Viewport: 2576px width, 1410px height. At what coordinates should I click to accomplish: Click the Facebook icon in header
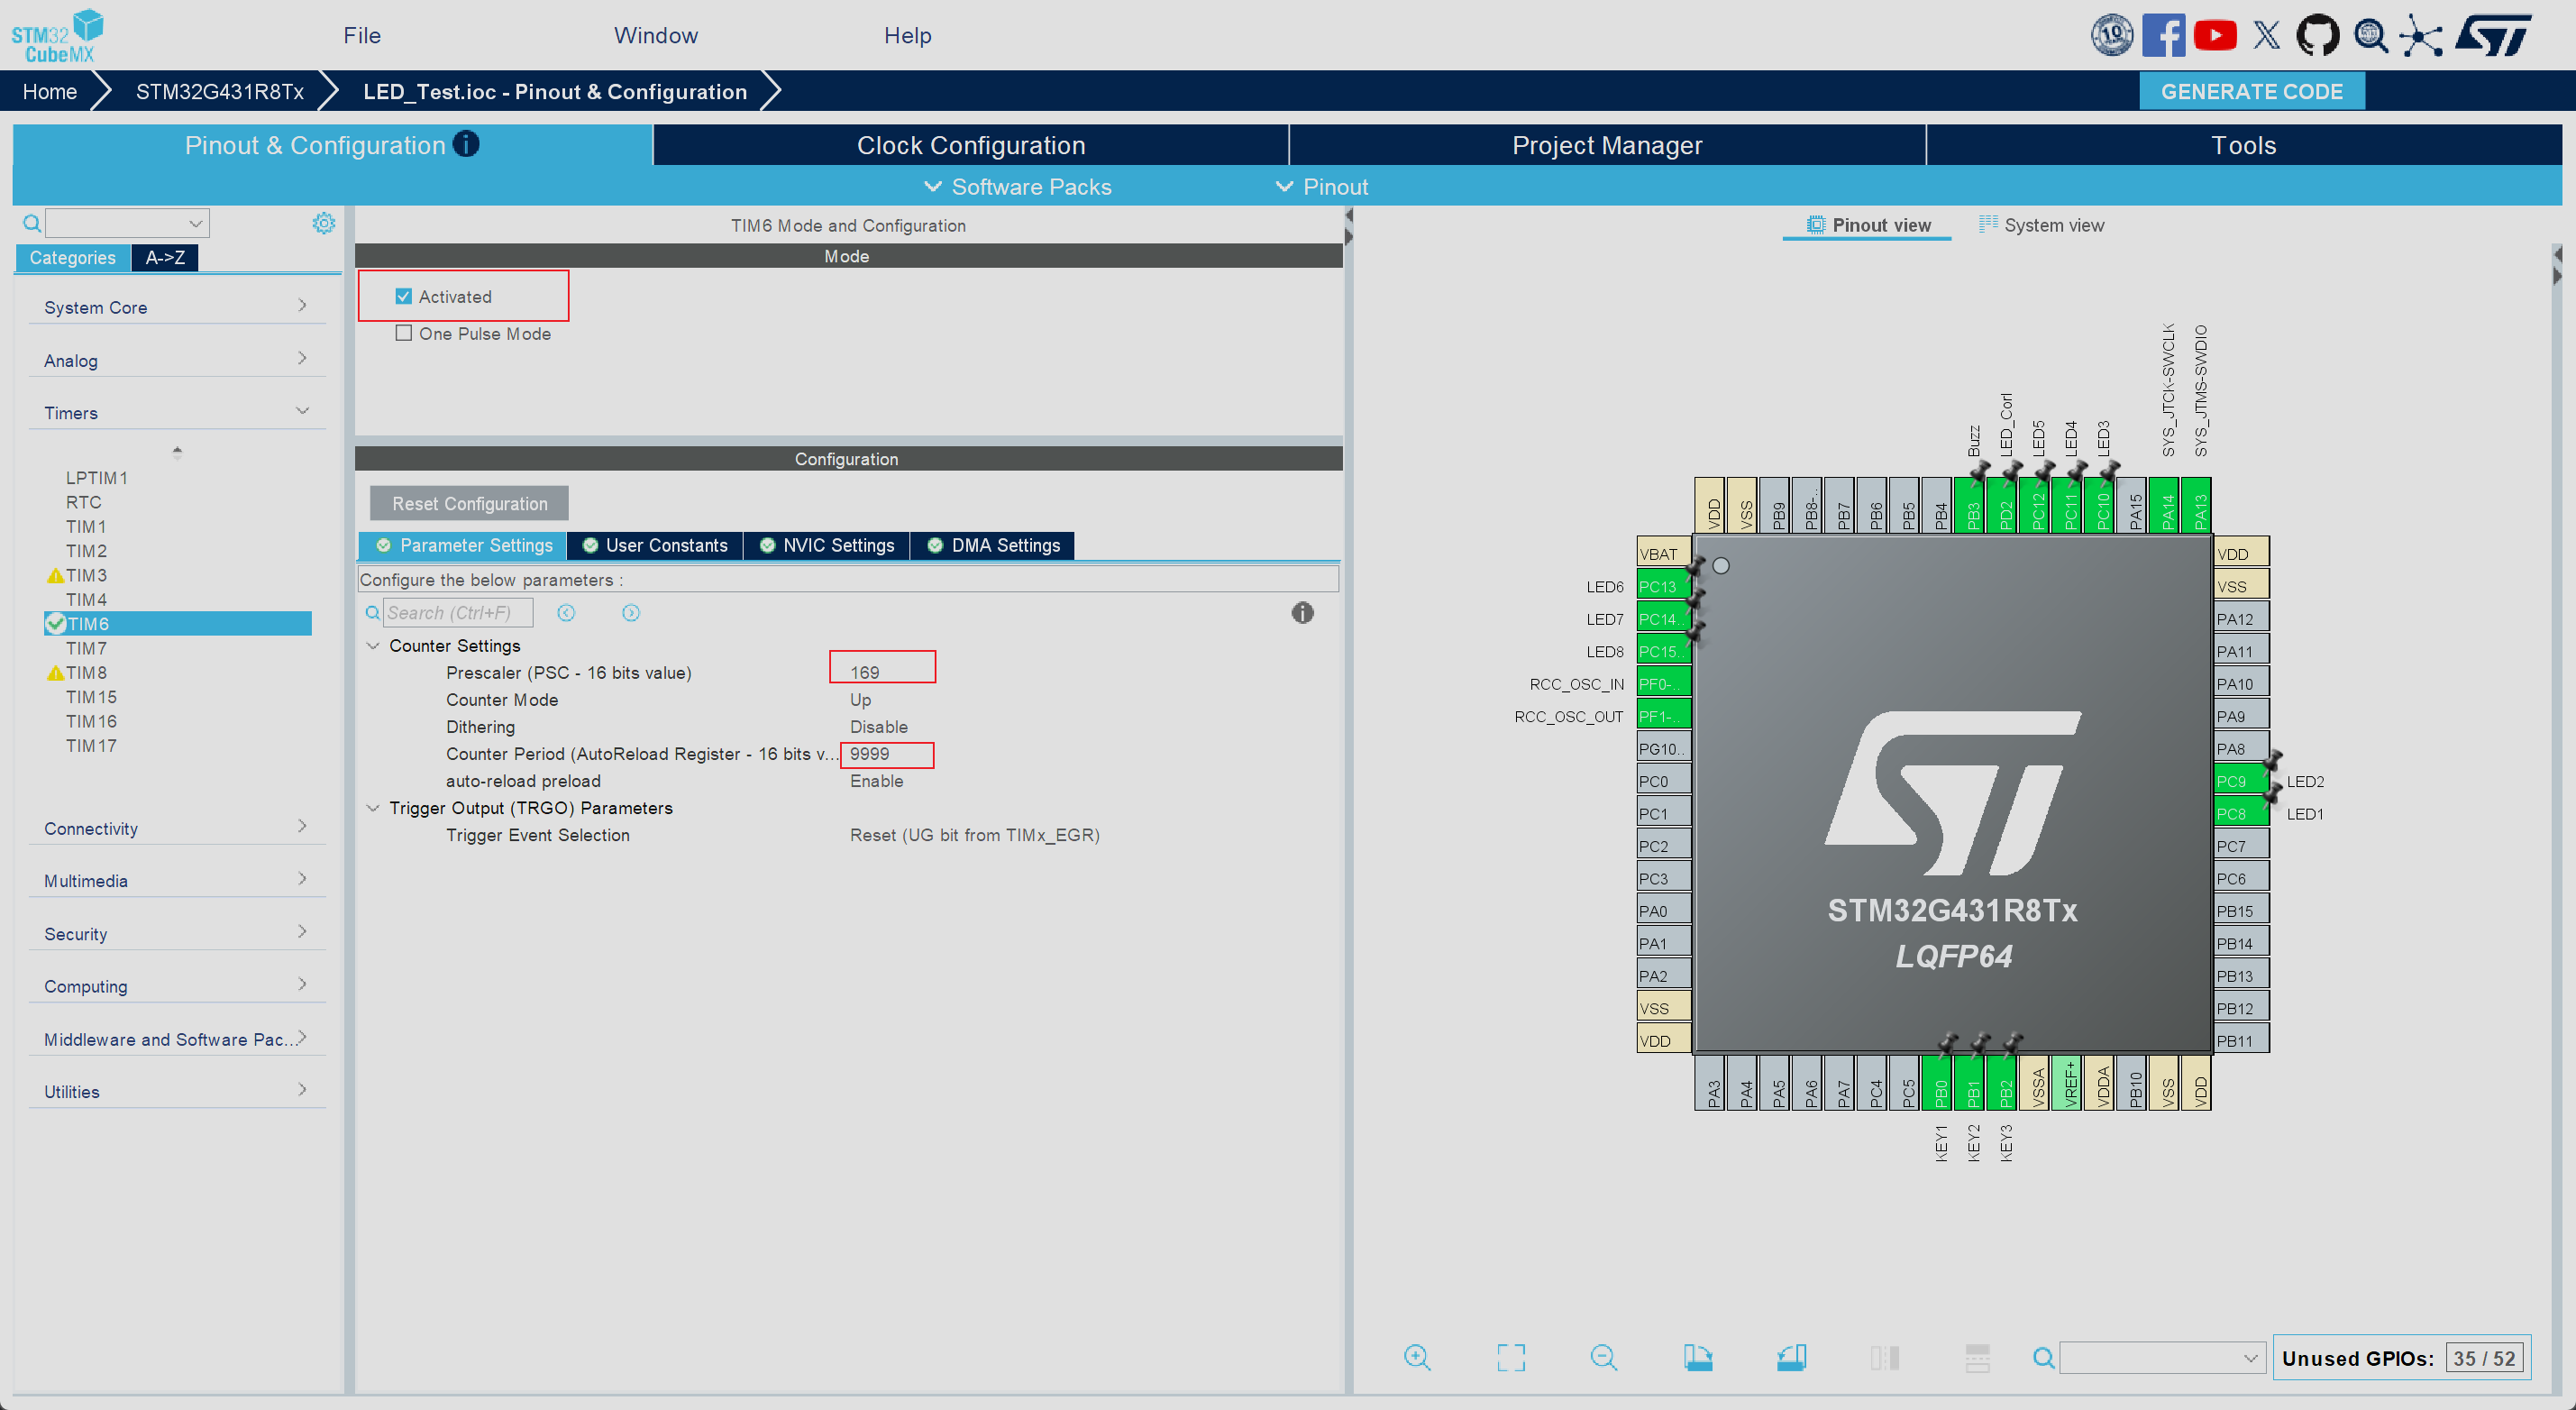[x=2163, y=36]
